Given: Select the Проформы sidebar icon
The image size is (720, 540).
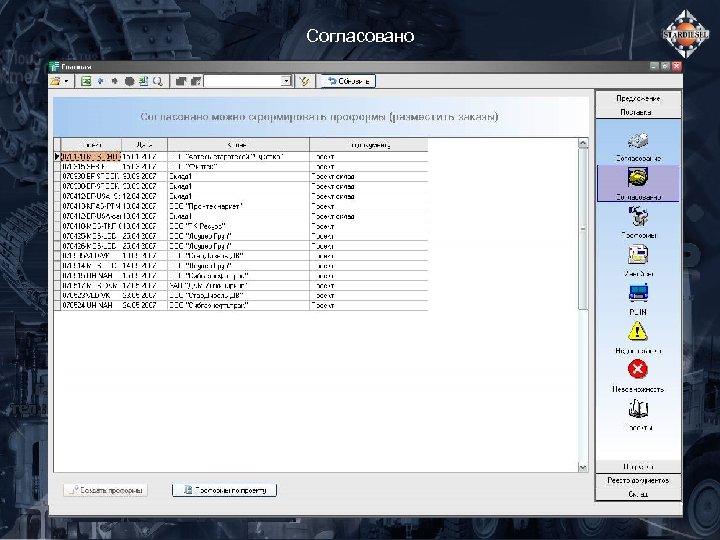Looking at the screenshot, I should [638, 217].
